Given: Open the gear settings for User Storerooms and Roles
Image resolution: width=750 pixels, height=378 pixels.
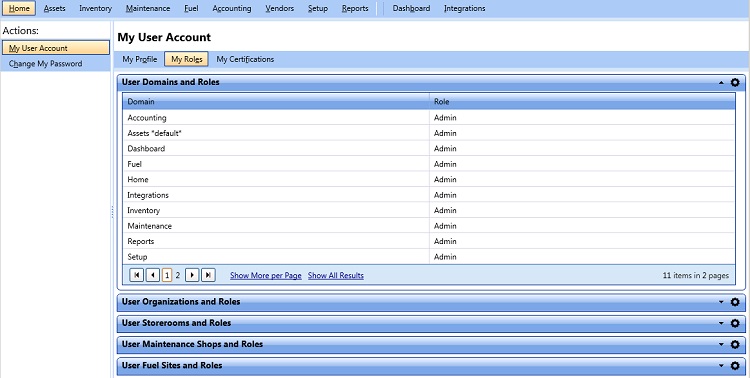Looking at the screenshot, I should pos(735,323).
